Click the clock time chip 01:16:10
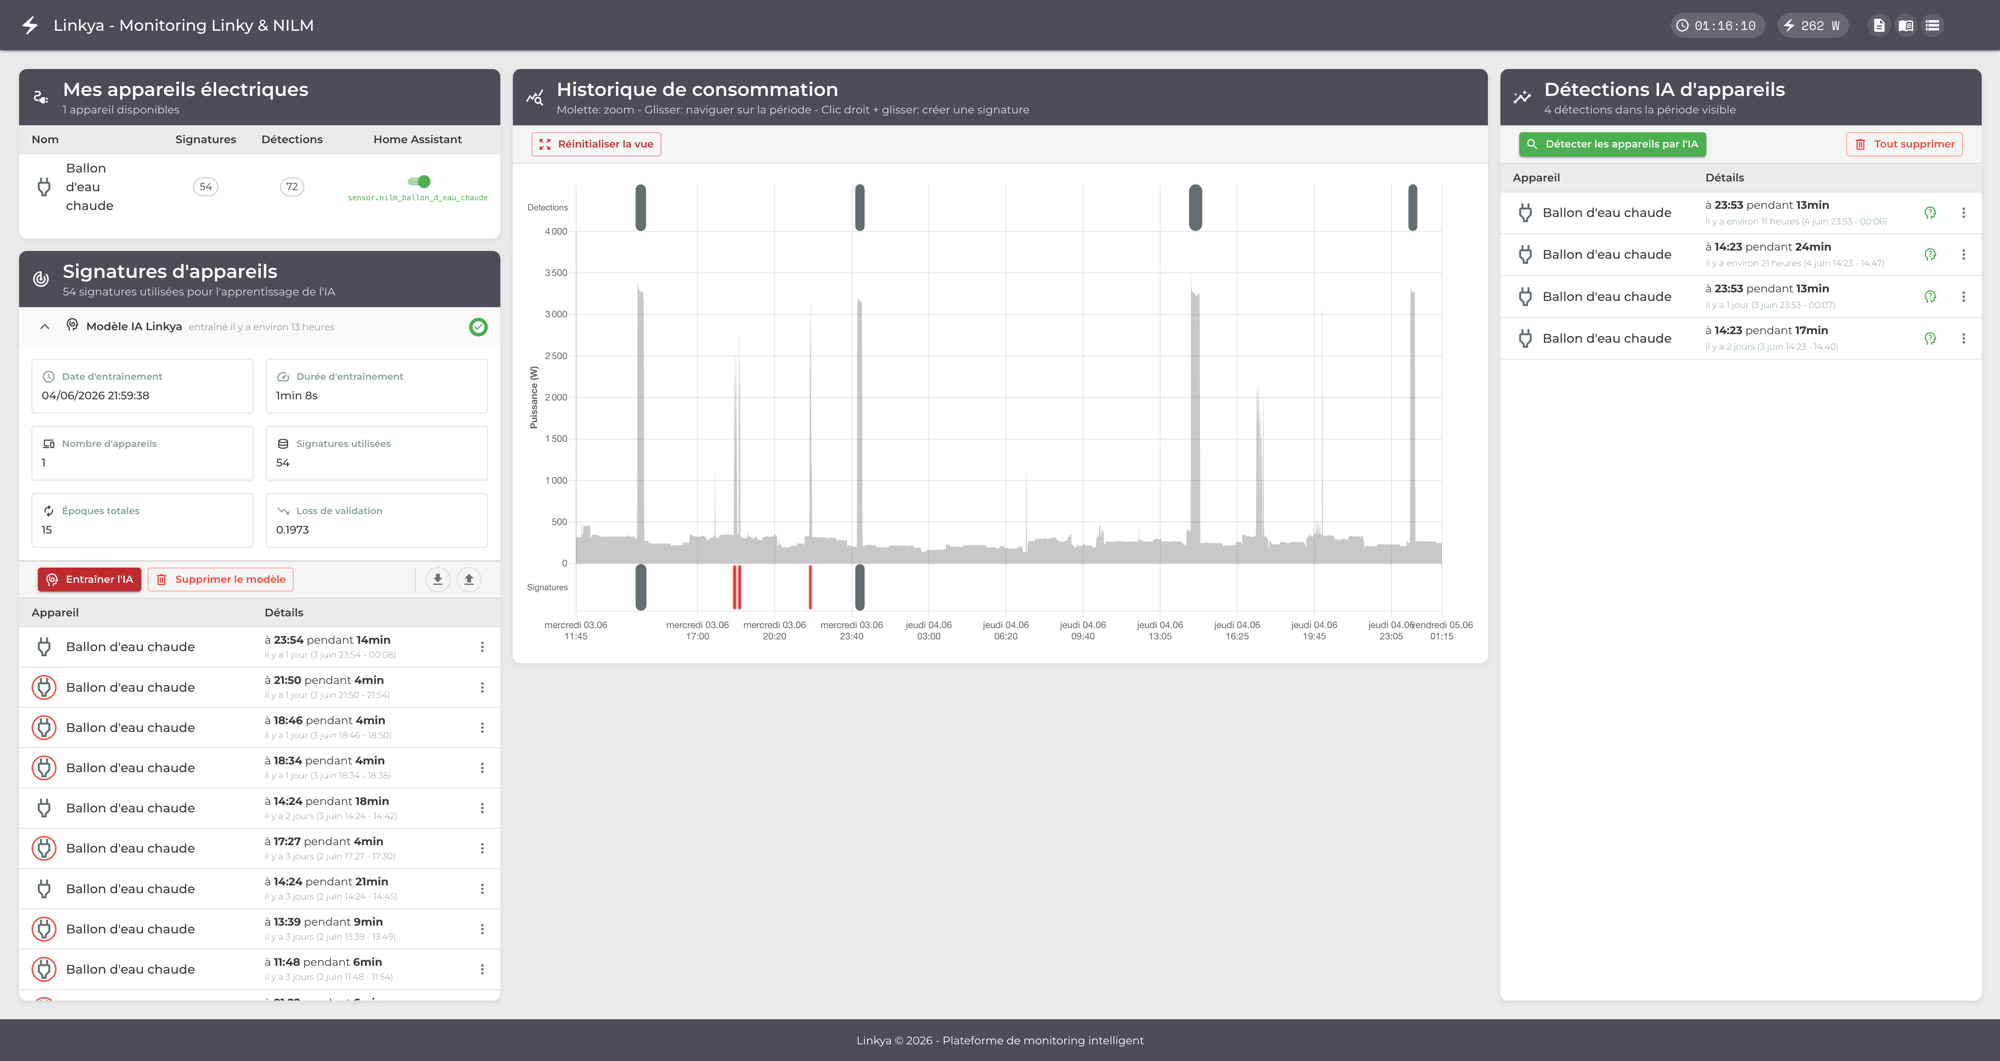Viewport: 2000px width, 1061px height. tap(1717, 26)
